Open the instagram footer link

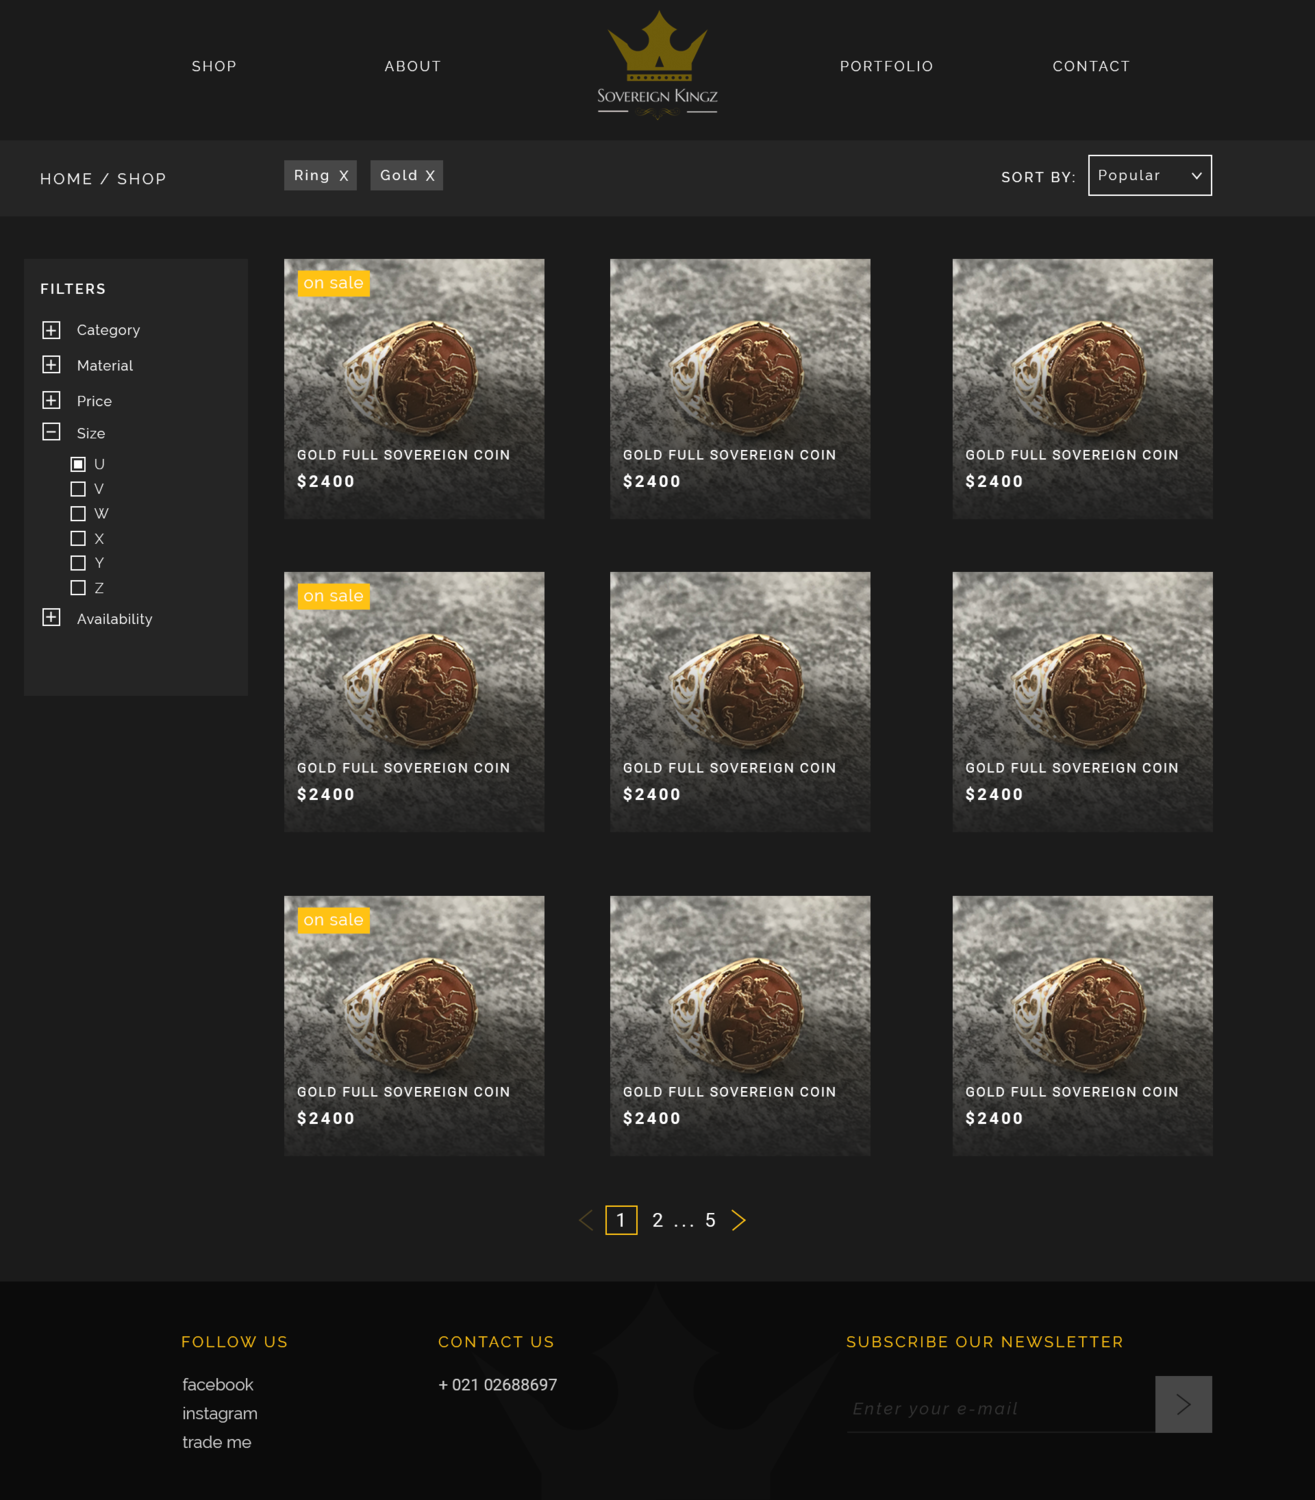coord(220,1413)
